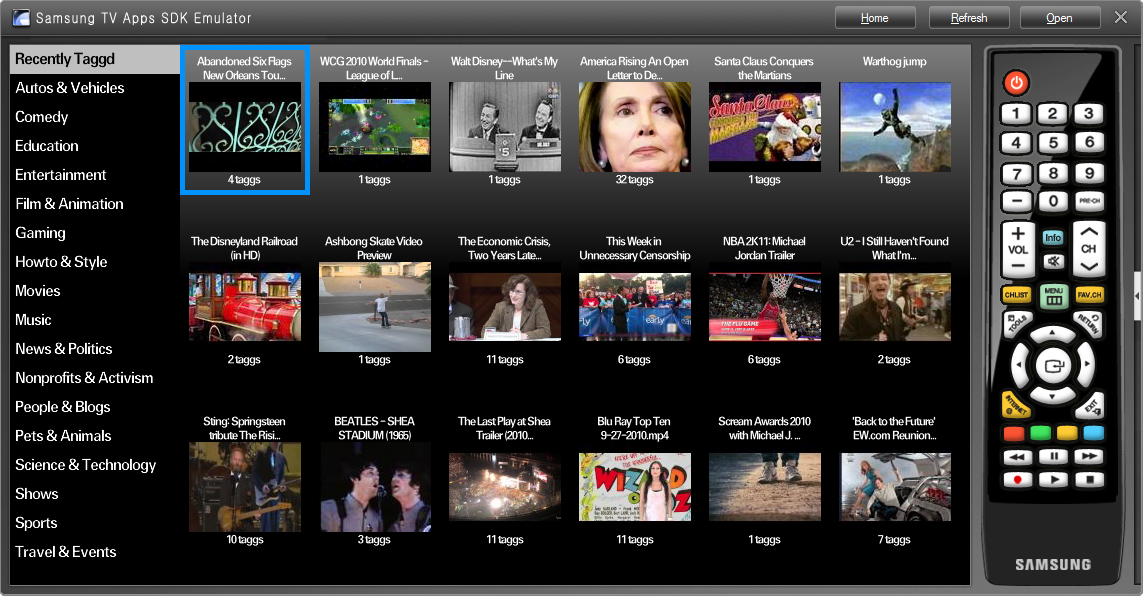This screenshot has height=596, width=1143.
Task: Lower volume with the VOL minus key
Action: tap(1018, 265)
